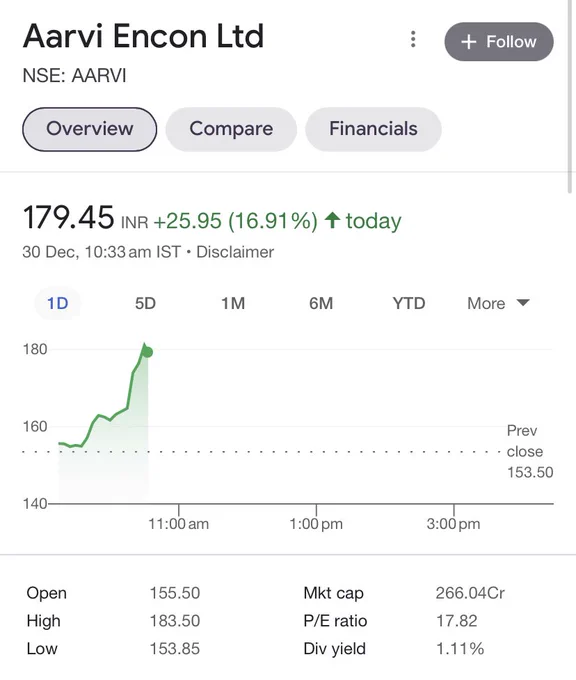Open the Disclaimer link
Screen dimensions: 576x680
coord(235,252)
